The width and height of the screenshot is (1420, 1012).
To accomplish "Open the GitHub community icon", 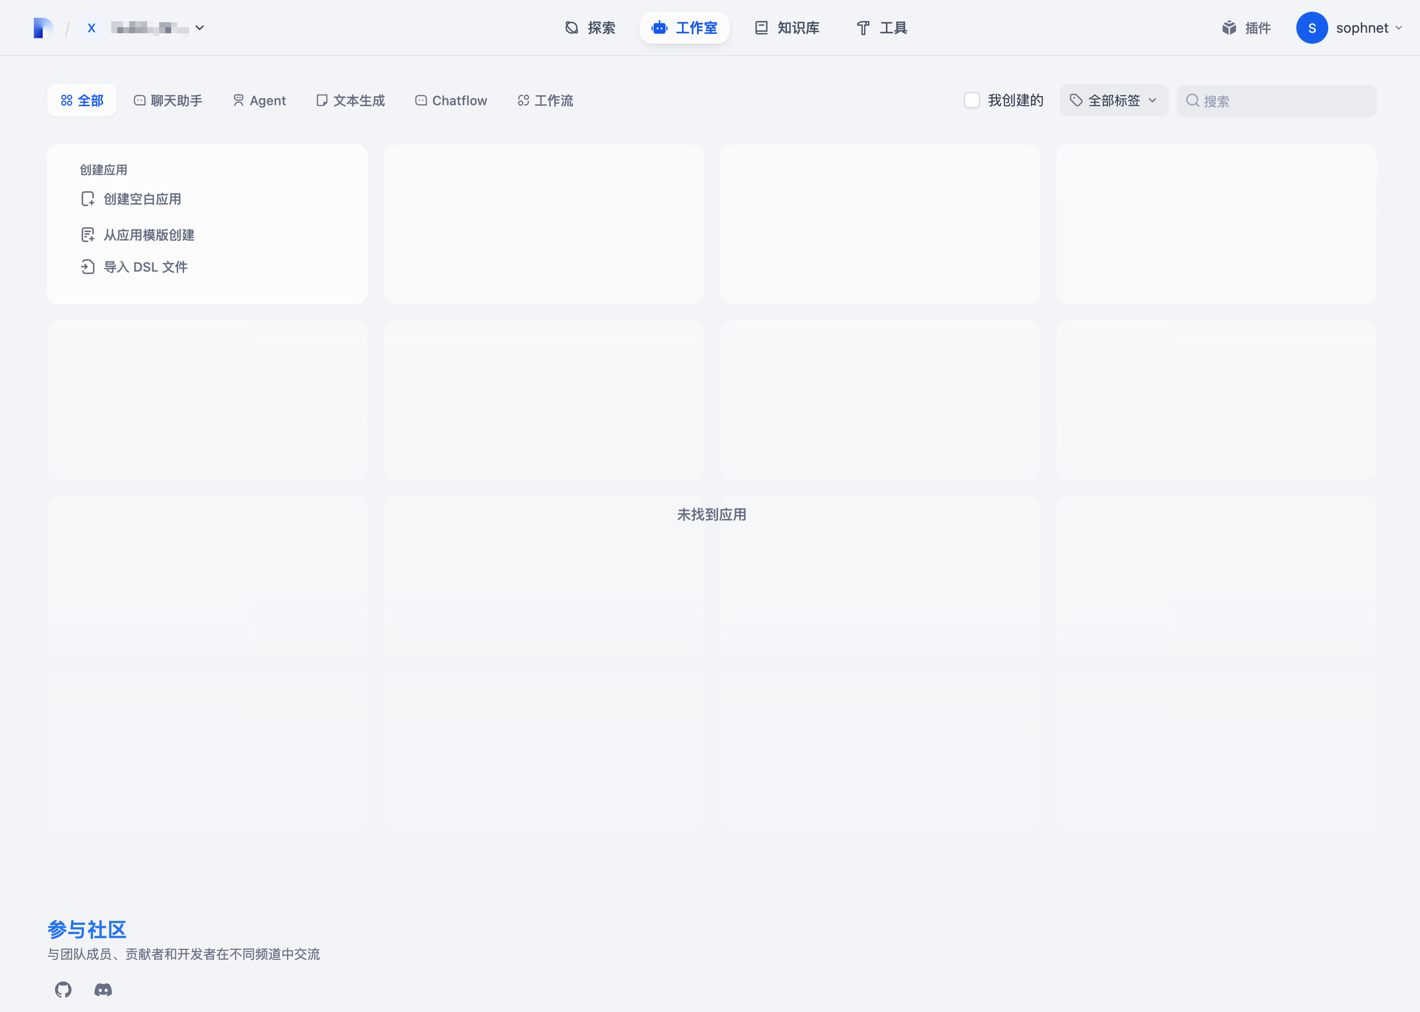I will [x=63, y=989].
